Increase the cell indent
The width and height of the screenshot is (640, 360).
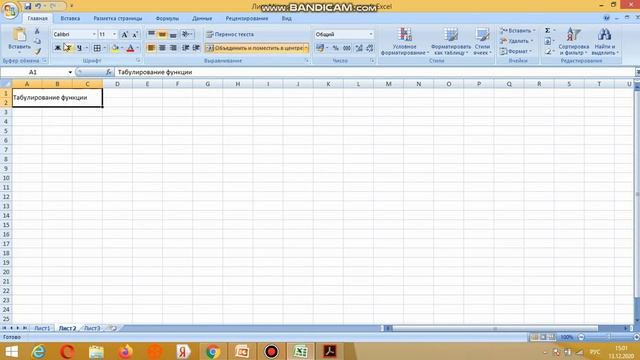tap(196, 48)
